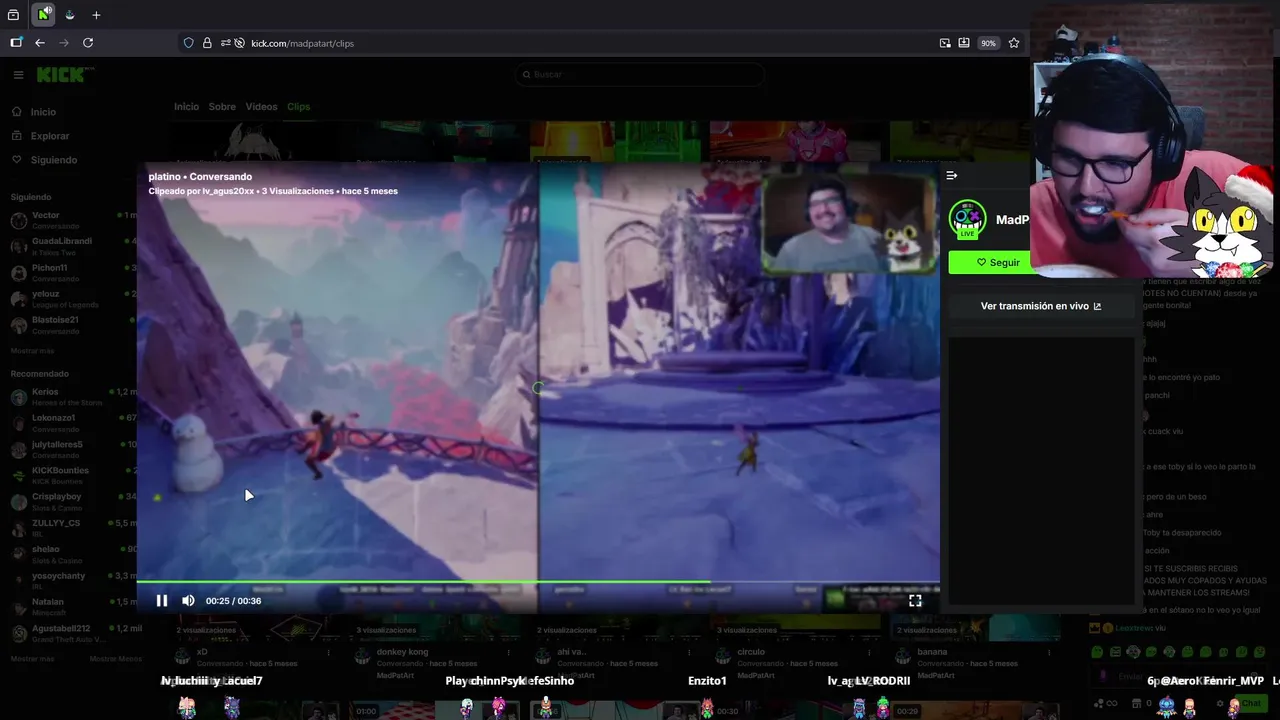Switch to the channel Inicio tab

point(186,107)
